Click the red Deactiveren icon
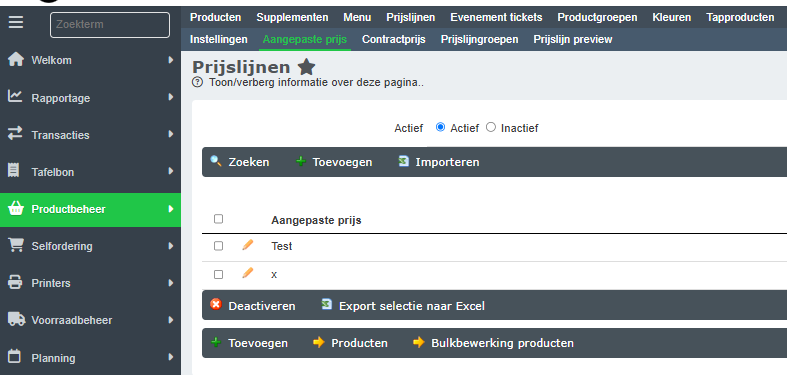The width and height of the screenshot is (787, 375). click(x=216, y=304)
